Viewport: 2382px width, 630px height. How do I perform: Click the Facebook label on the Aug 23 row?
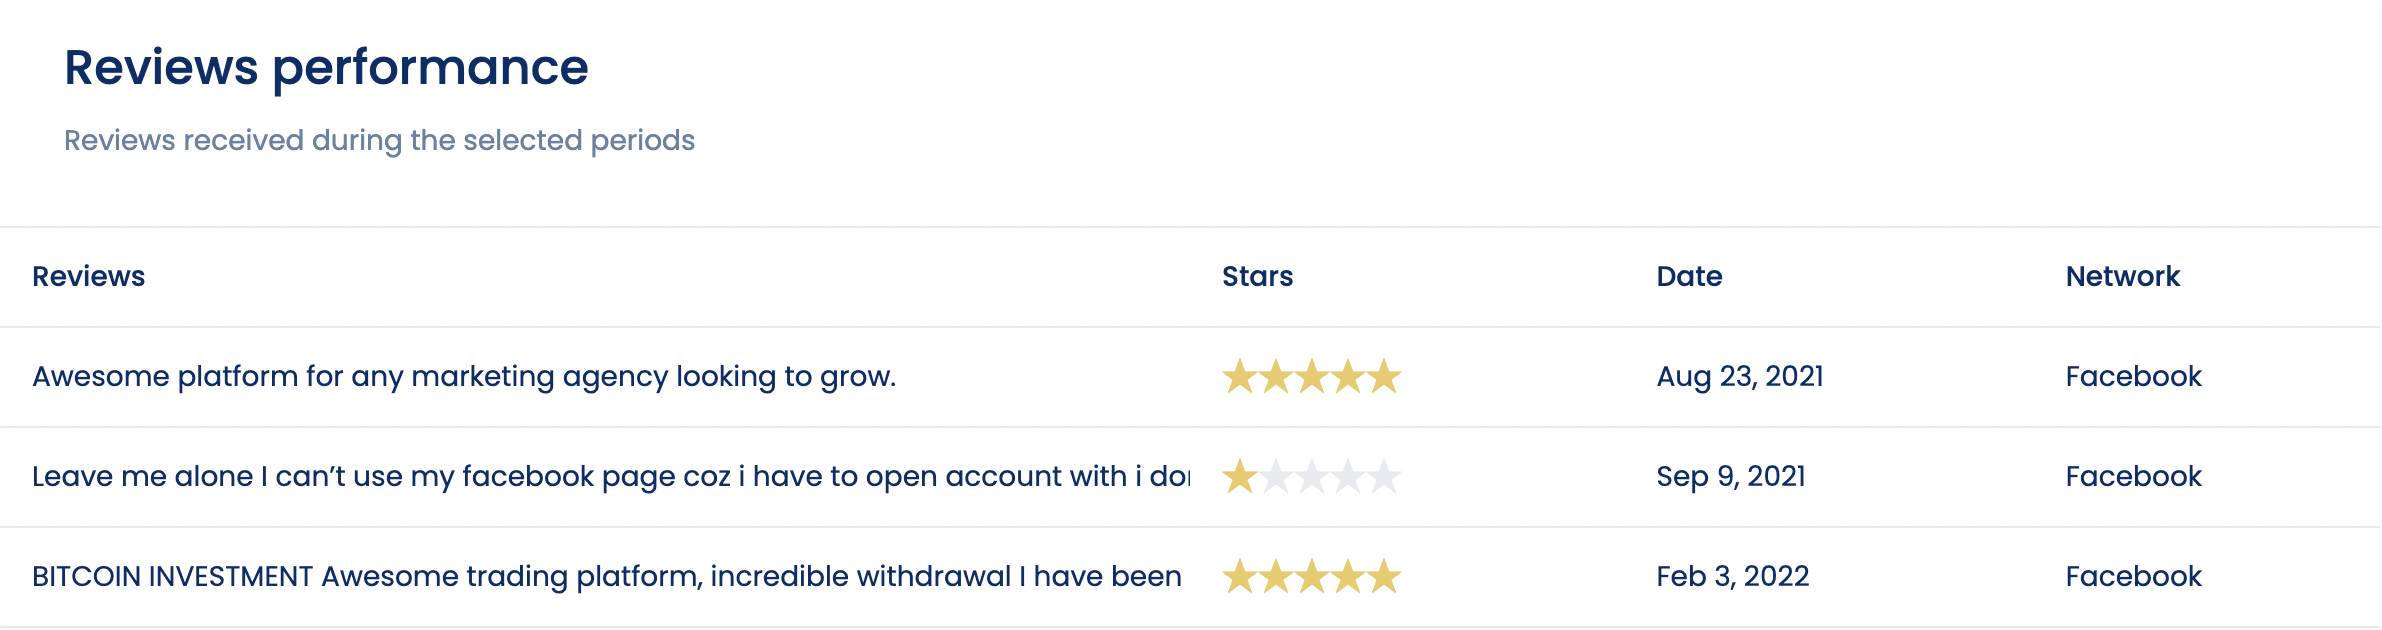tap(2133, 377)
